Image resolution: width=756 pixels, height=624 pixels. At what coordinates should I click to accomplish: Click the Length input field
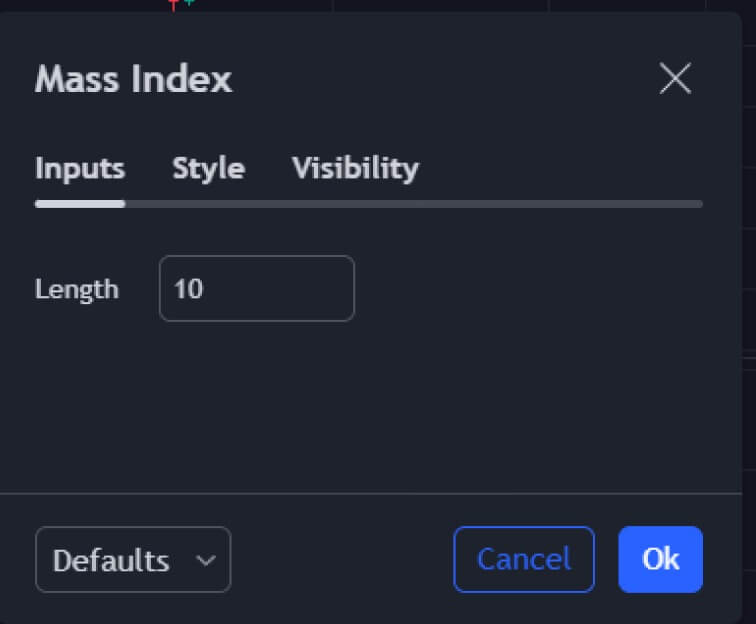tap(256, 289)
